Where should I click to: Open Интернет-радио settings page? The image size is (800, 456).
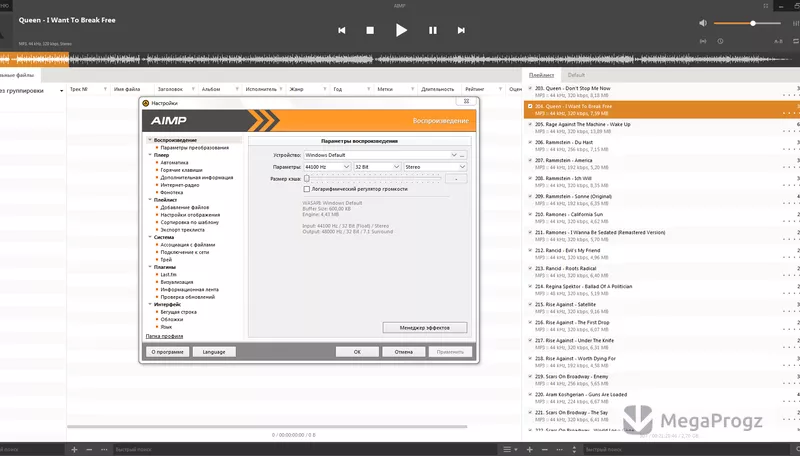pyautogui.click(x=180, y=185)
